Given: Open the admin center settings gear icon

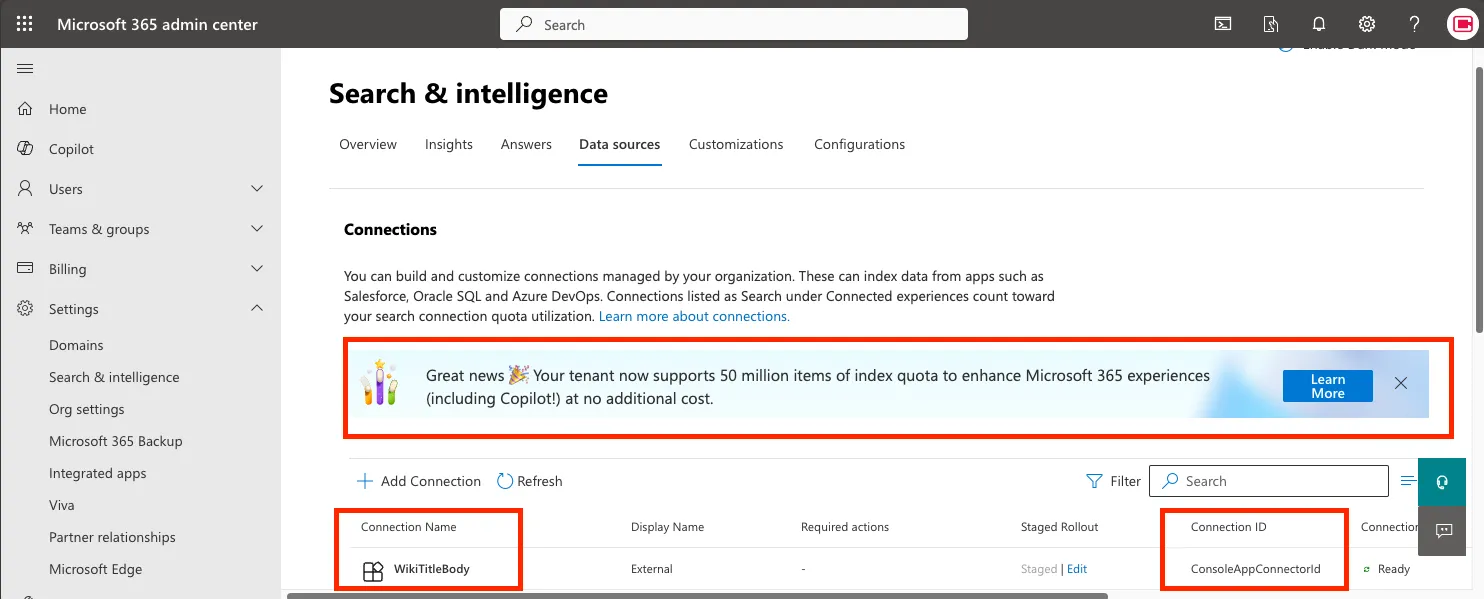Looking at the screenshot, I should tap(1366, 23).
